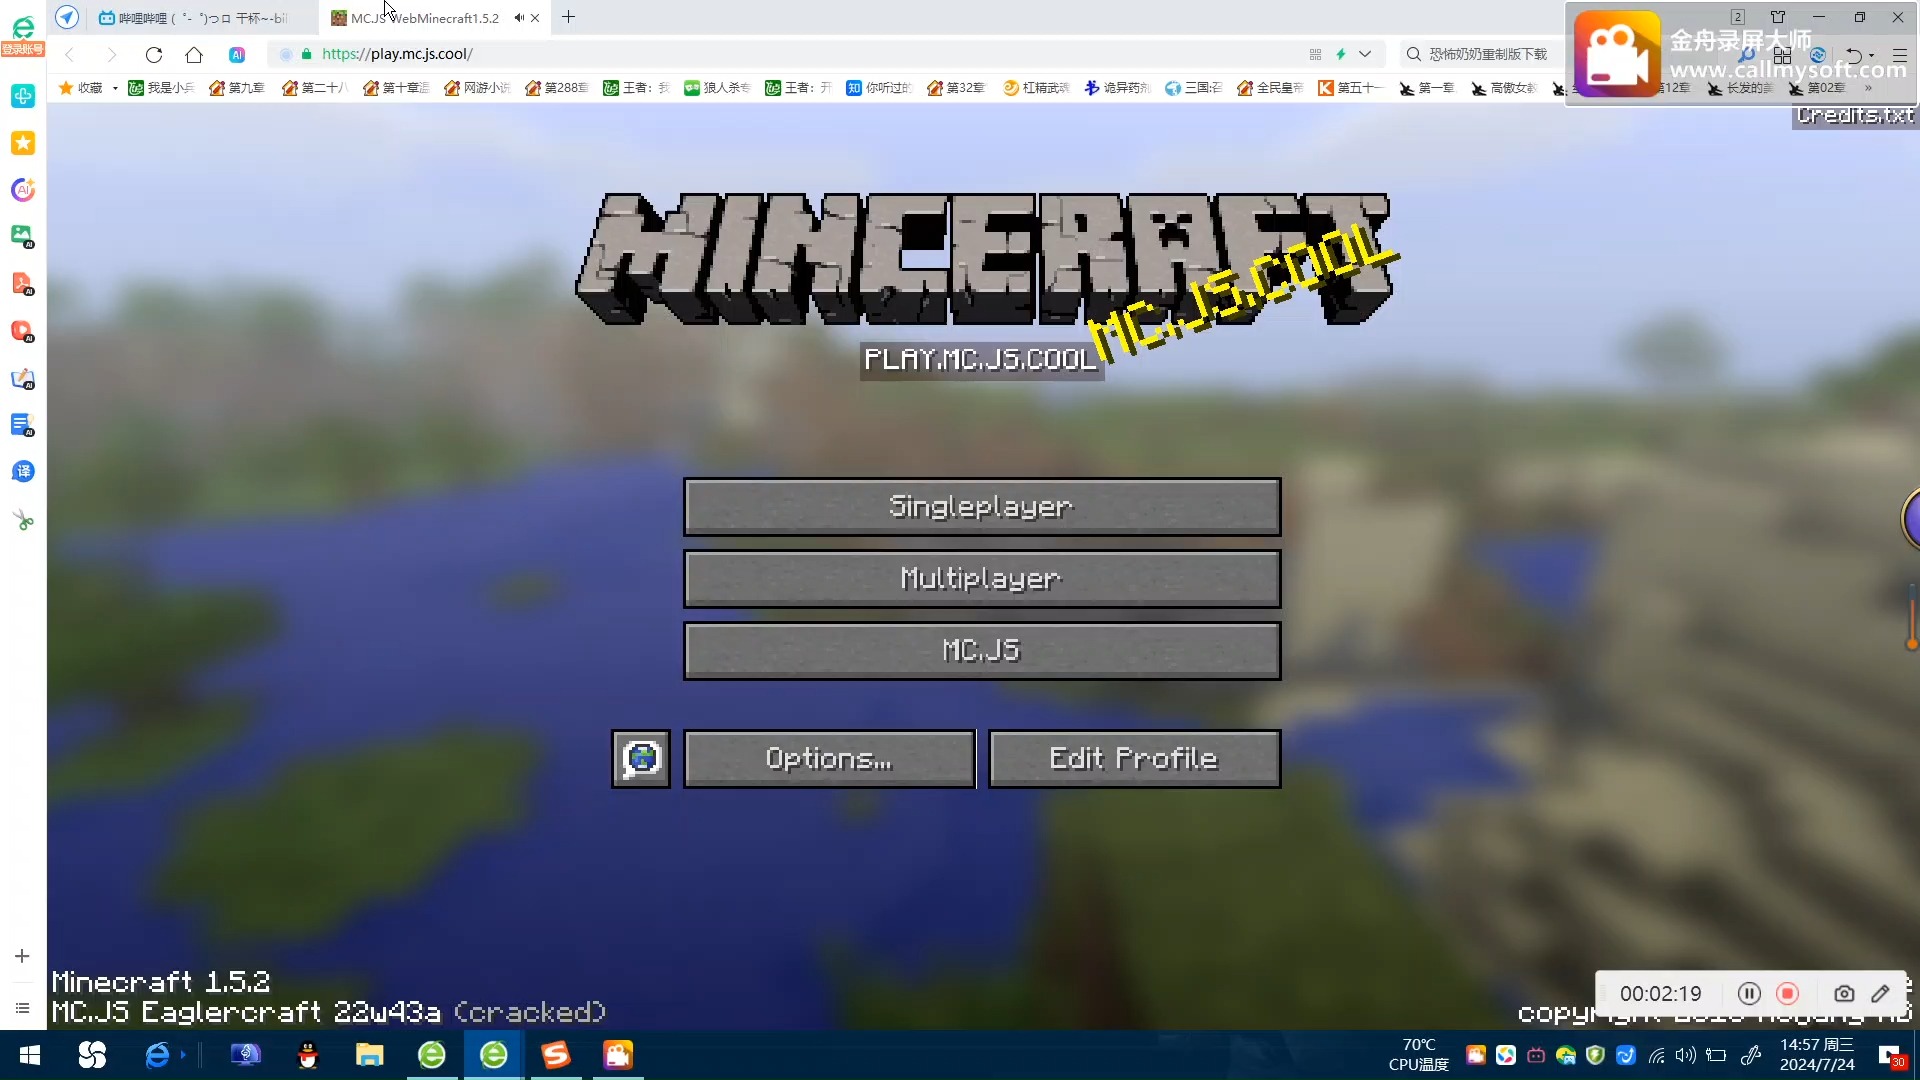Viewport: 1920px width, 1080px height.
Task: Select the MC.JS WebMinecraft1.5.2 tab
Action: pos(425,18)
